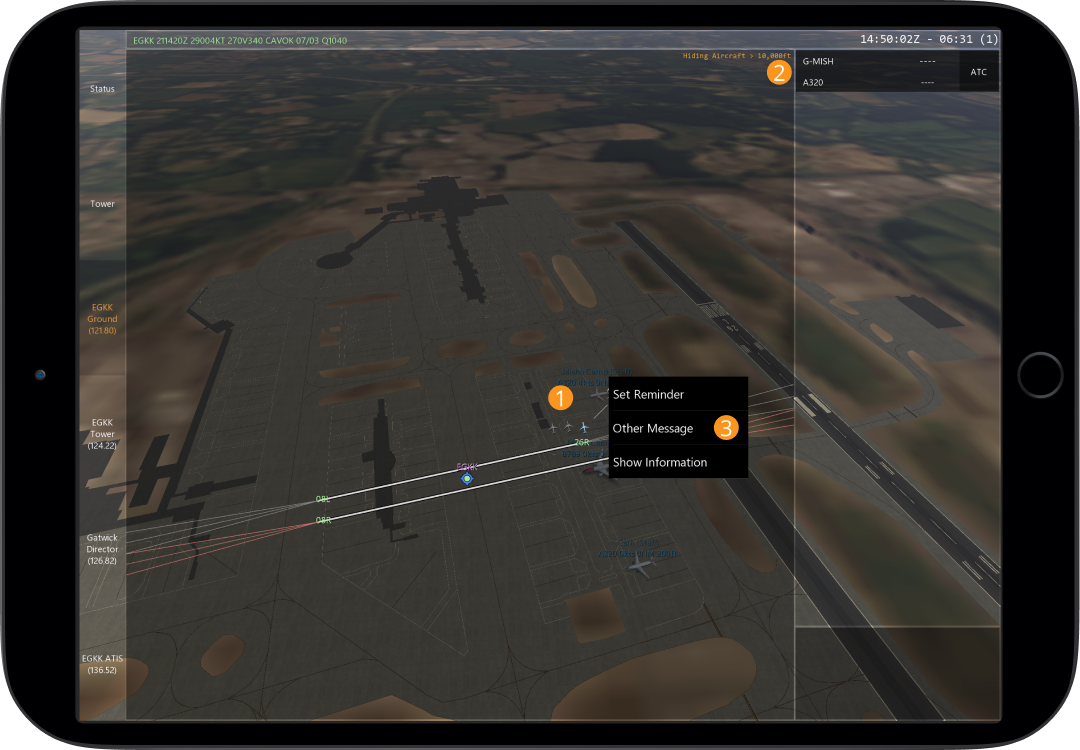Click the leftmost parked aircraft icon on the apron

tap(553, 427)
